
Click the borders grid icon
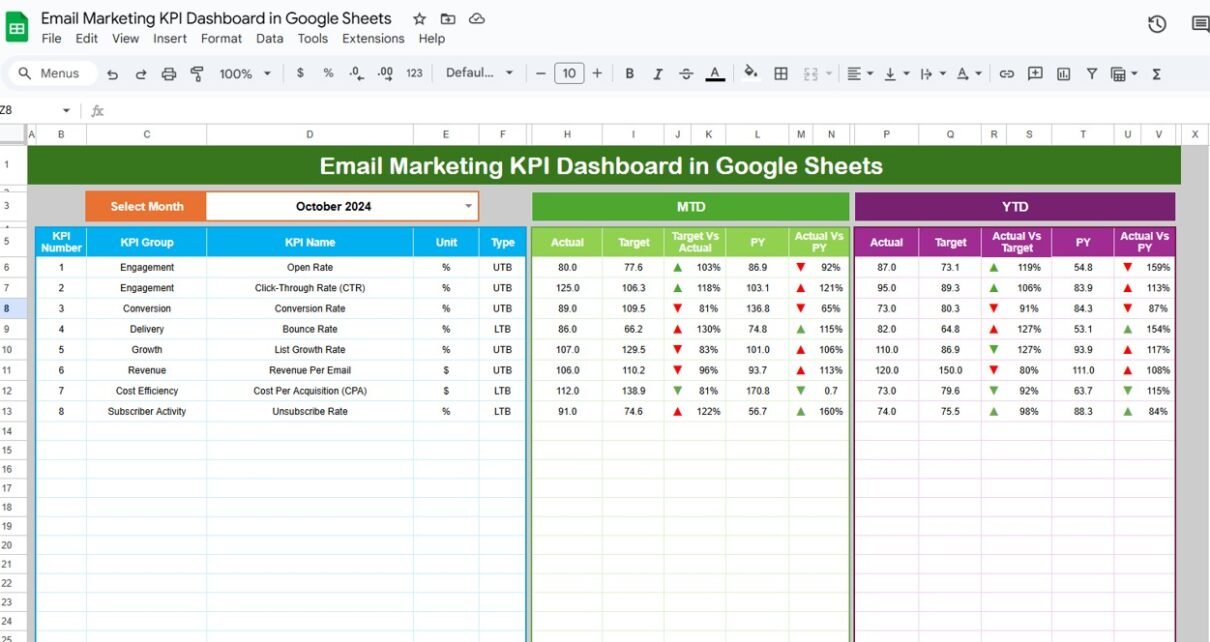pyautogui.click(x=781, y=74)
